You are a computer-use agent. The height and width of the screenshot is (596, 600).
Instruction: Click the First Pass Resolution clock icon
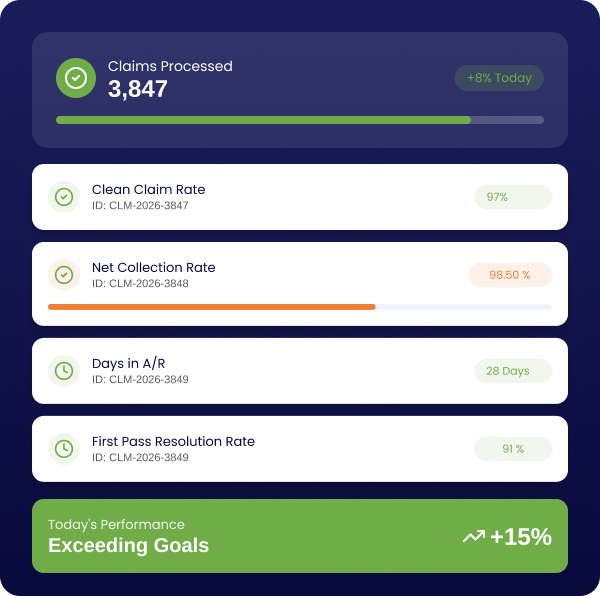click(x=64, y=449)
